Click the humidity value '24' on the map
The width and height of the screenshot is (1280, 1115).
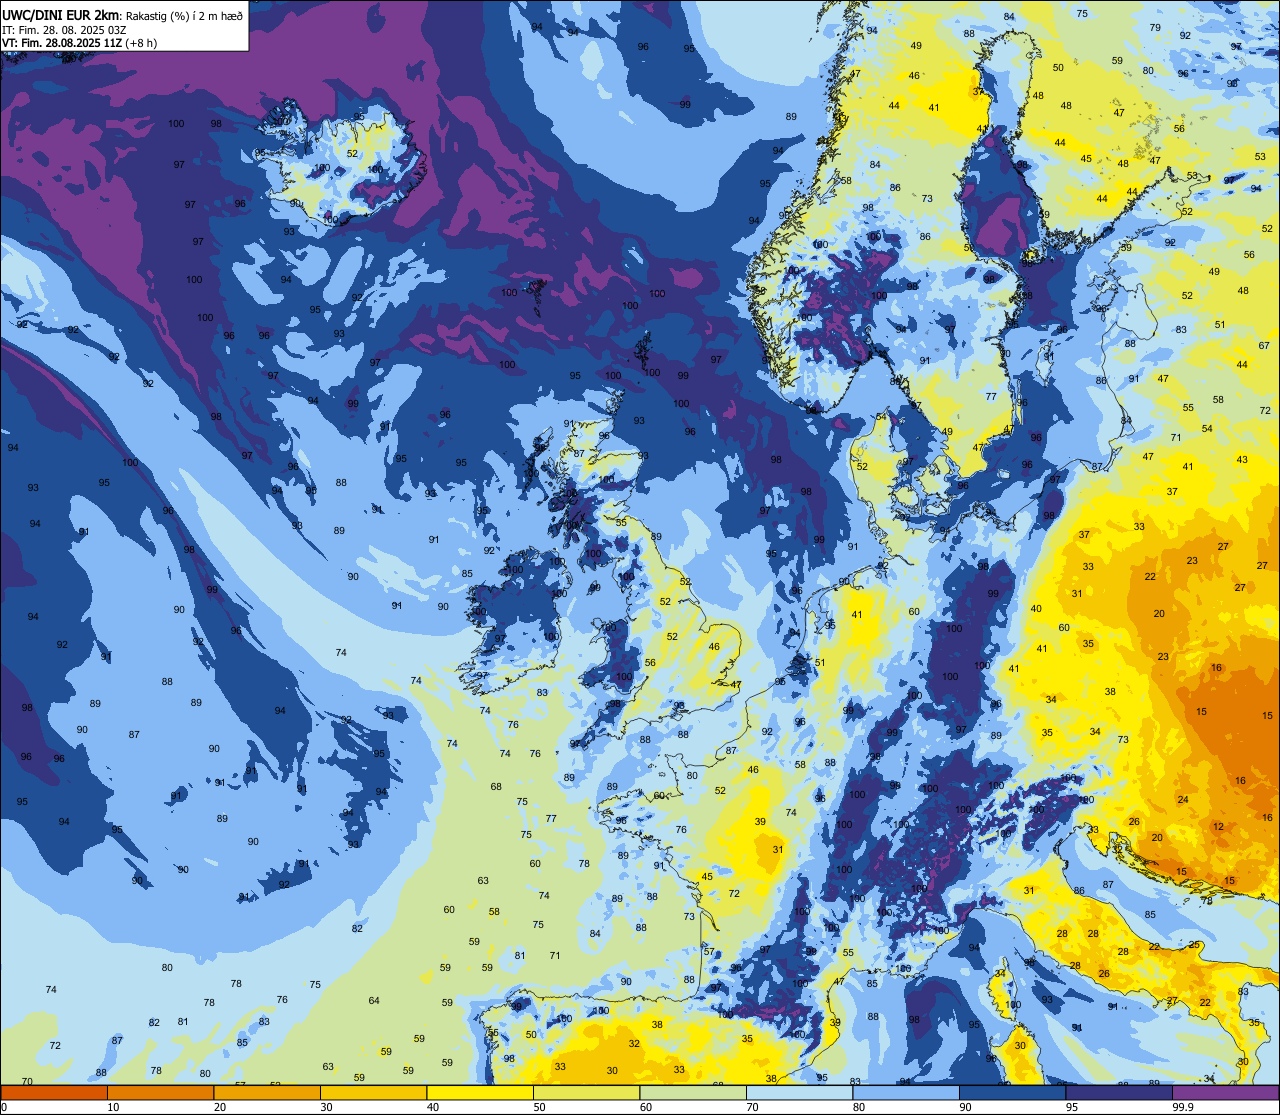(1183, 800)
